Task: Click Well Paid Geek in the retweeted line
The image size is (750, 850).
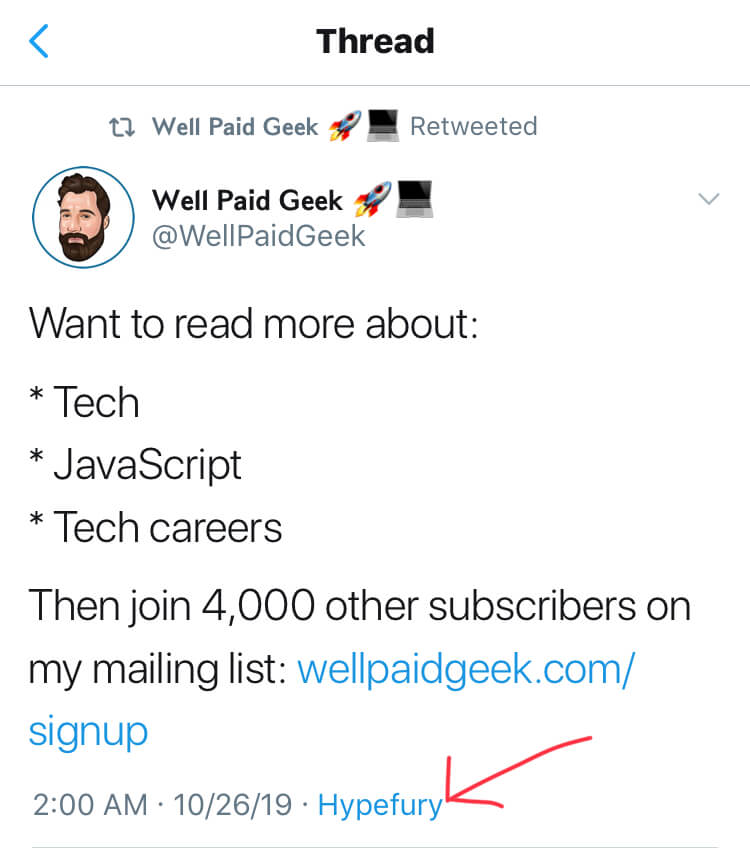Action: [x=235, y=127]
